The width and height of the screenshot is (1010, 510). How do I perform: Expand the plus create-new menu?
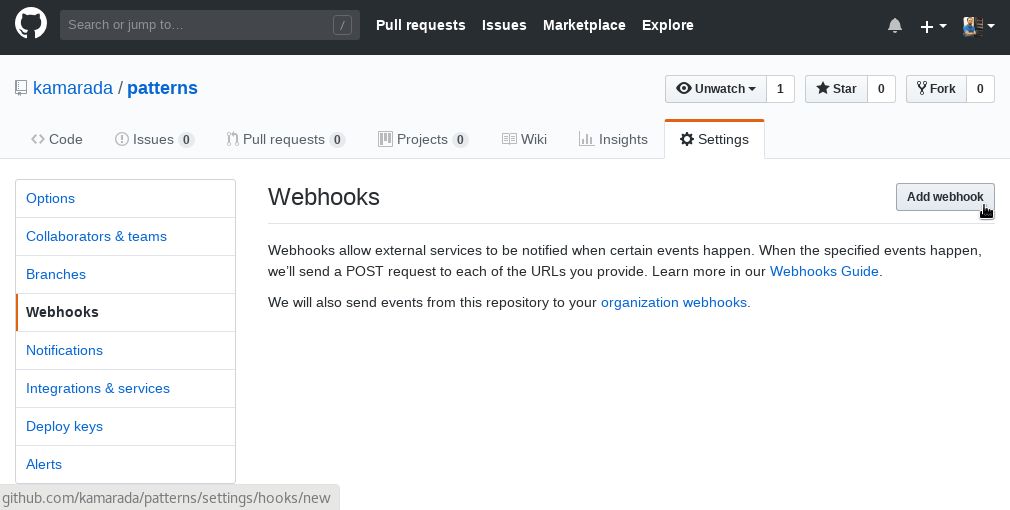933,26
